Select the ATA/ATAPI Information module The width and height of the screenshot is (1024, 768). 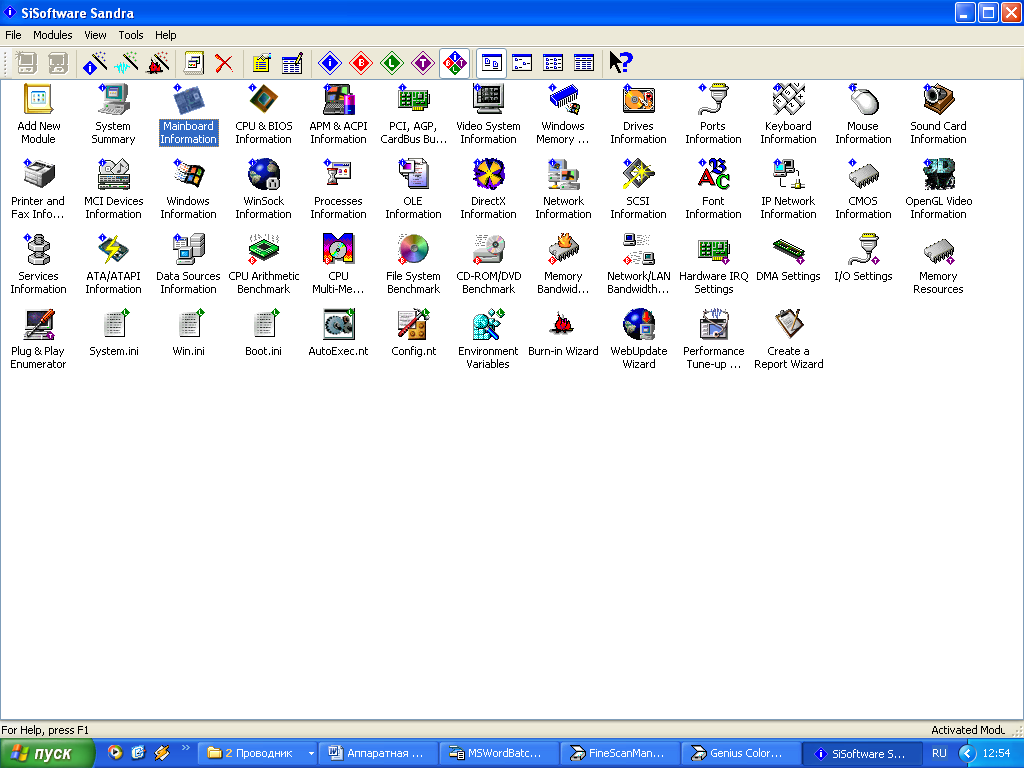pyautogui.click(x=113, y=264)
